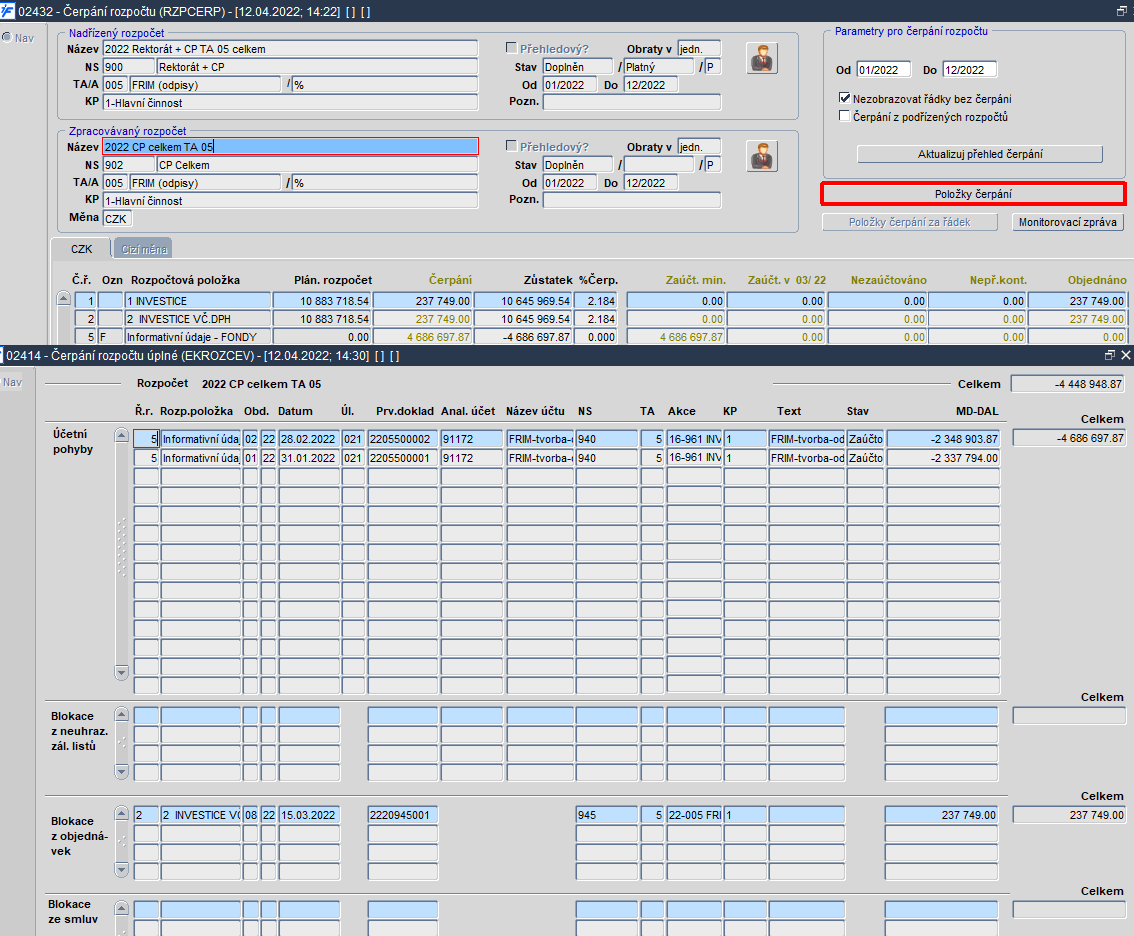
Task: Click Prv.doklad cell 2205500002
Action: tap(402, 439)
